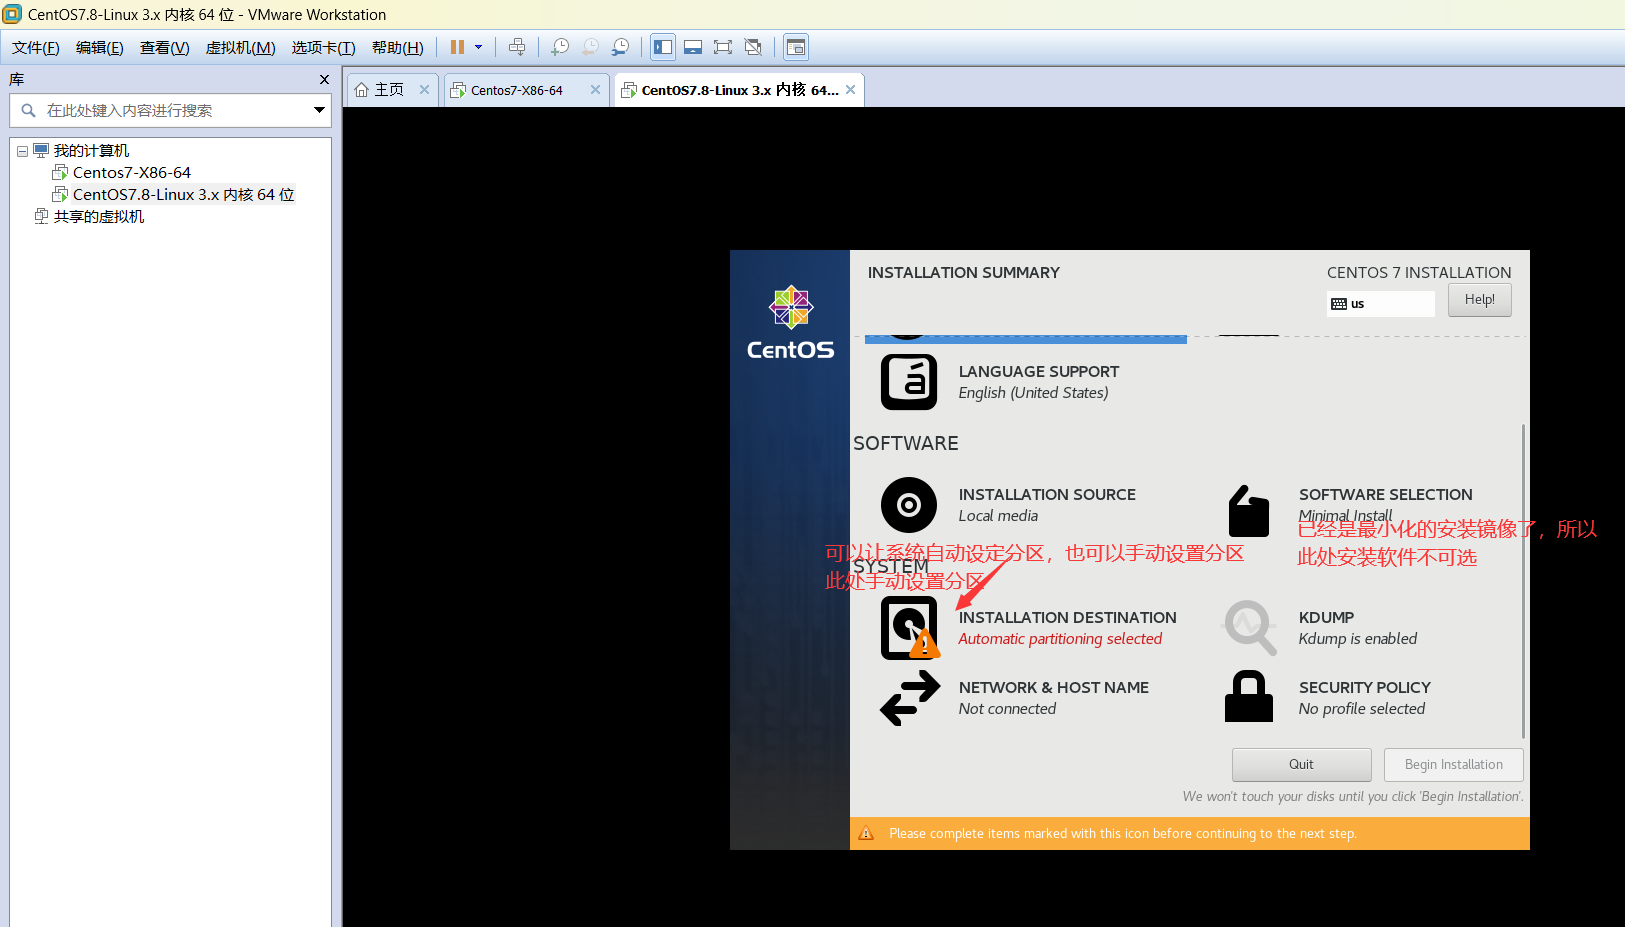Click NETWORK & HOST NAME label
The width and height of the screenshot is (1625, 927).
tap(1053, 688)
